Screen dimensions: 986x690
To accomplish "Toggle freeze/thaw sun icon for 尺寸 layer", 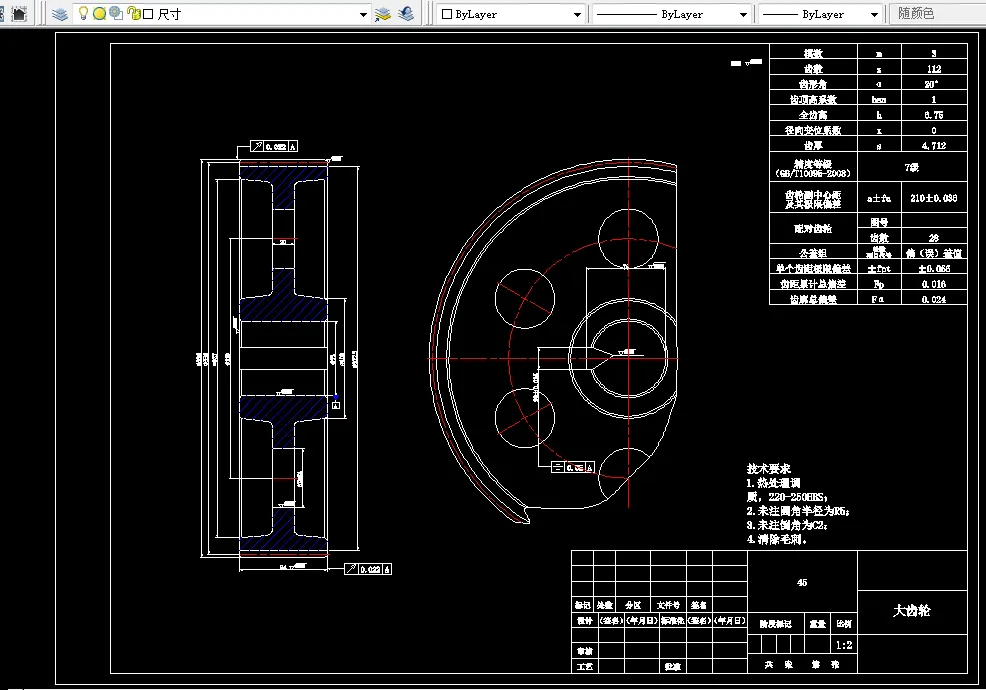I will click(99, 14).
